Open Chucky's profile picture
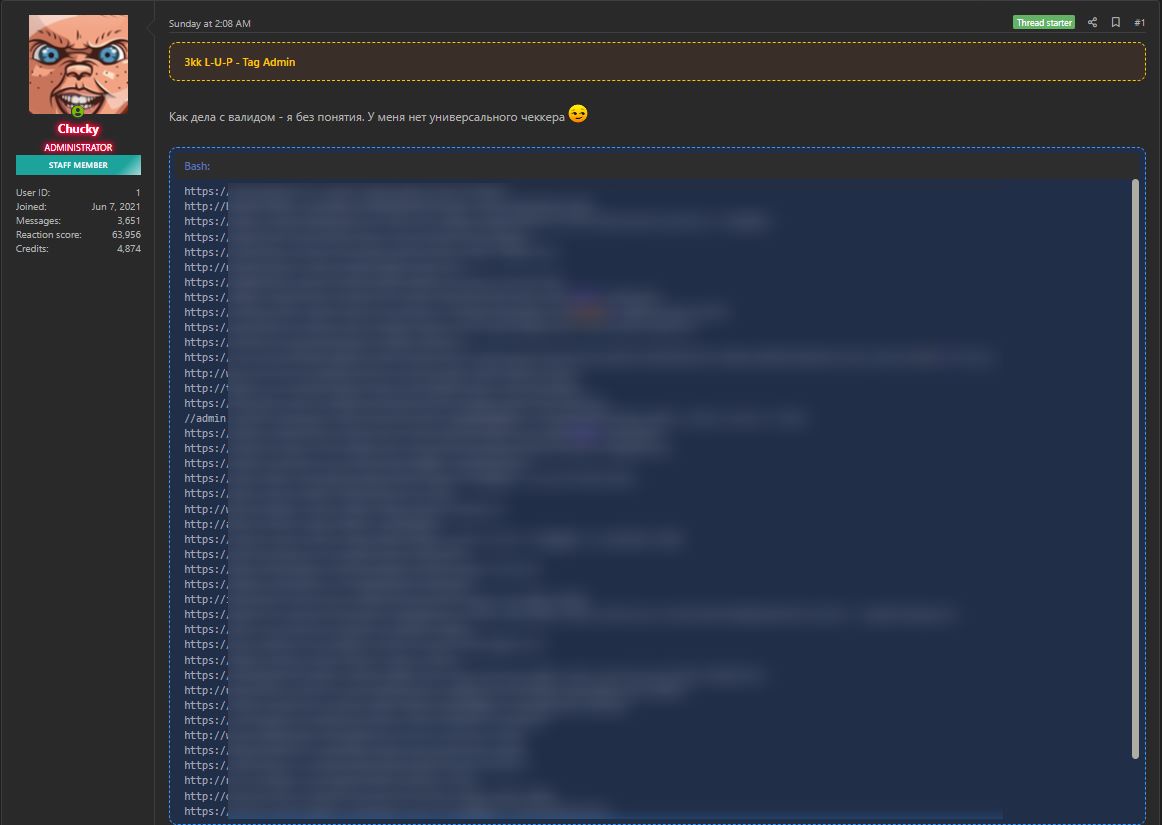 pyautogui.click(x=77, y=63)
